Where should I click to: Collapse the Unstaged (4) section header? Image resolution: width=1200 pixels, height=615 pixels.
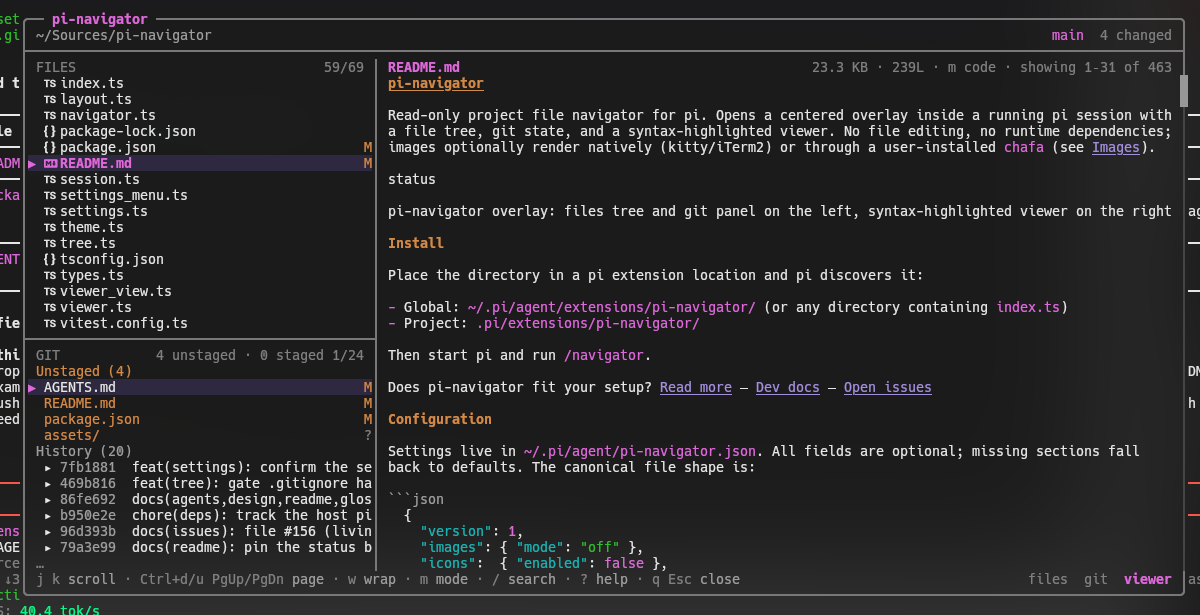tap(84, 372)
